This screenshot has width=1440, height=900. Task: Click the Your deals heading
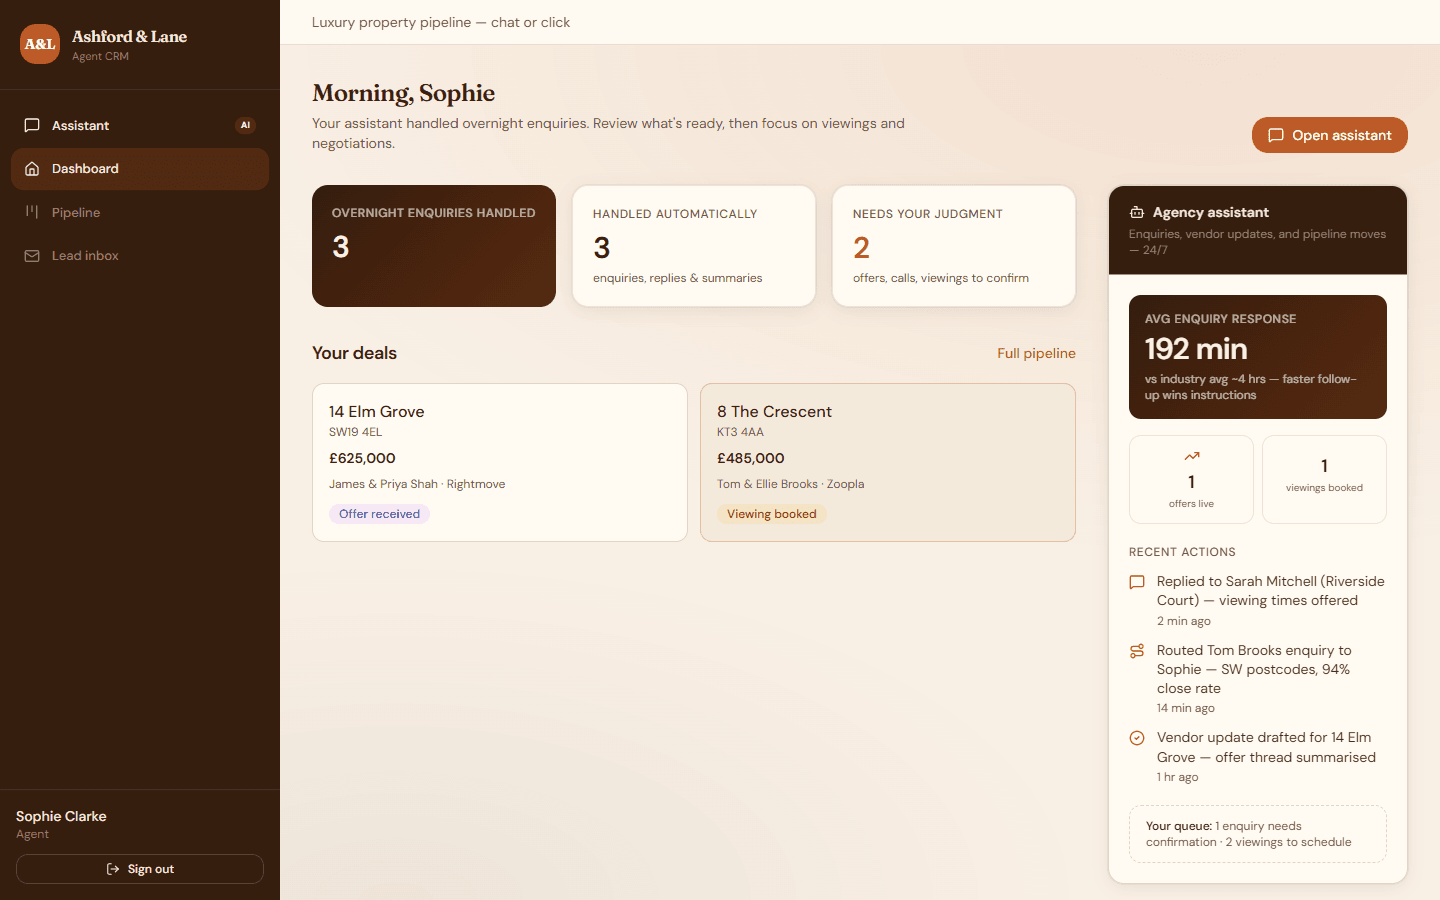[x=354, y=353]
